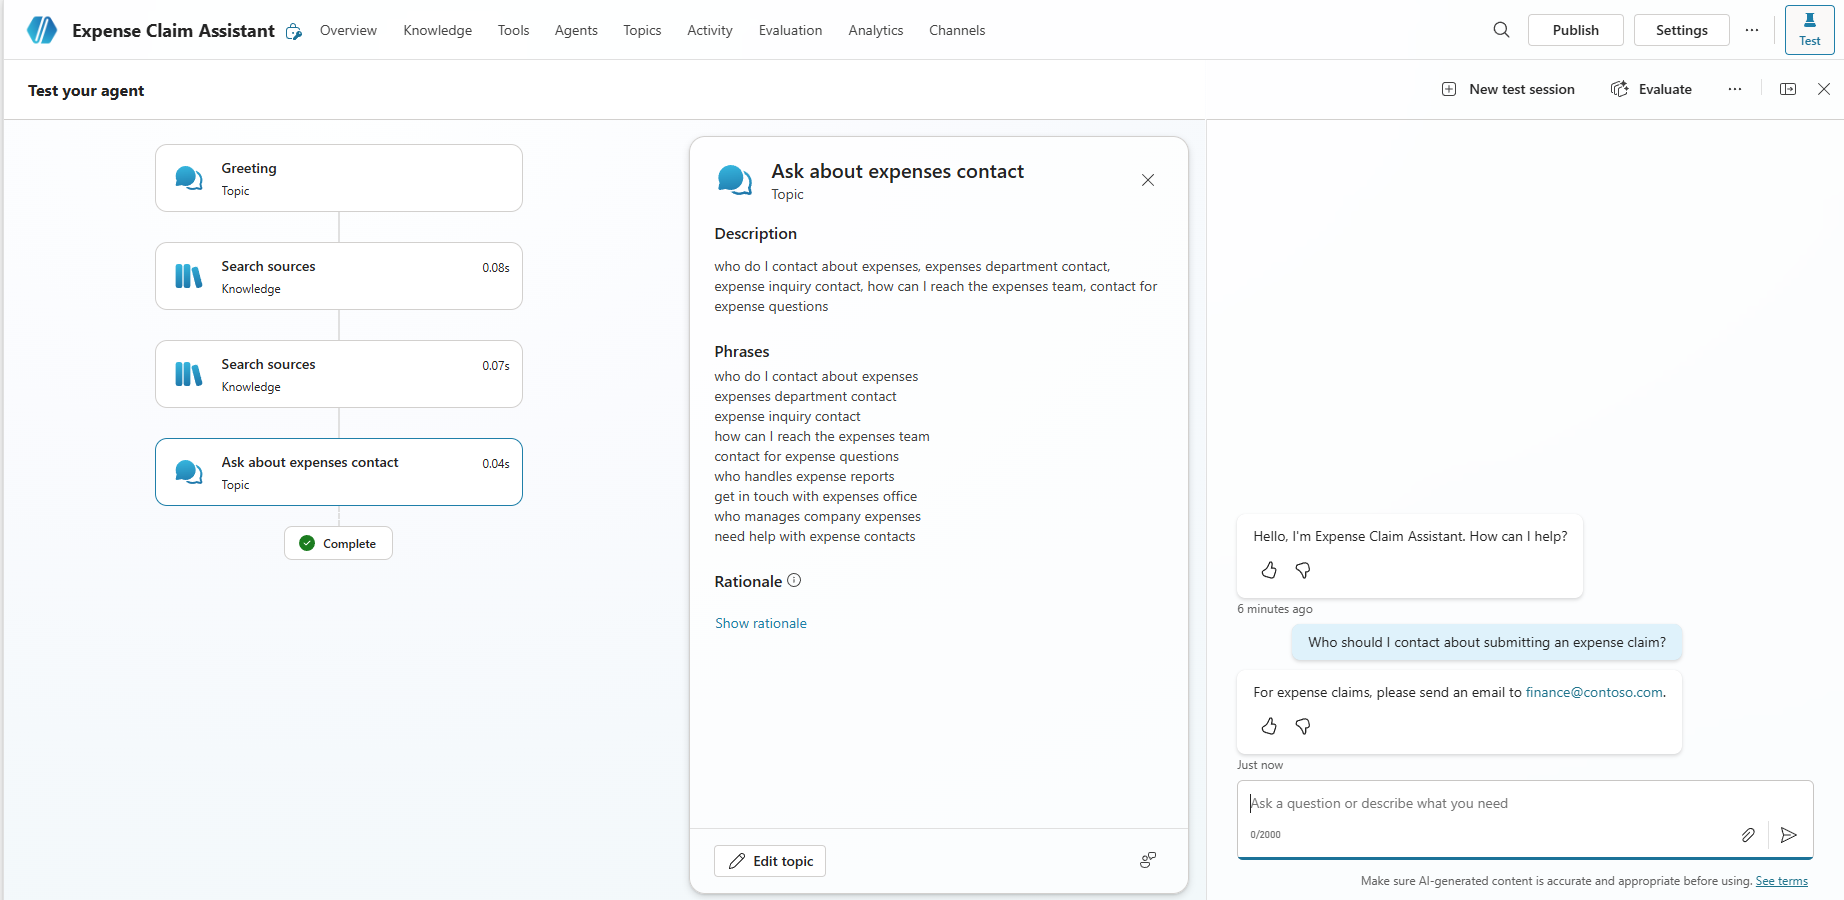Image resolution: width=1844 pixels, height=900 pixels.
Task: Click the send message arrow icon
Action: [1789, 835]
